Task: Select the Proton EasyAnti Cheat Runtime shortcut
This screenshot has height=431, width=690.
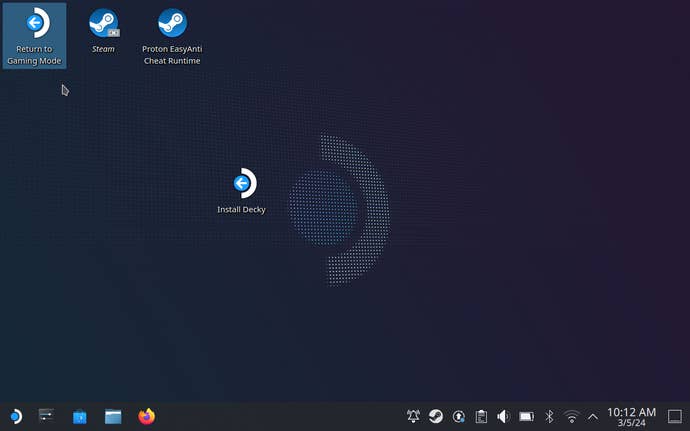Action: point(172,37)
